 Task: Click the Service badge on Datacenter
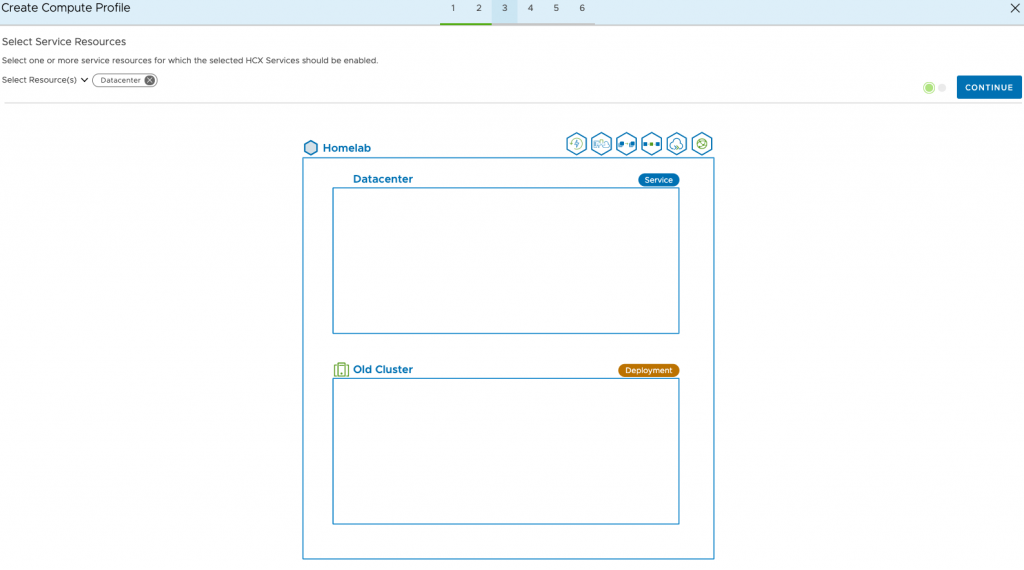[658, 180]
